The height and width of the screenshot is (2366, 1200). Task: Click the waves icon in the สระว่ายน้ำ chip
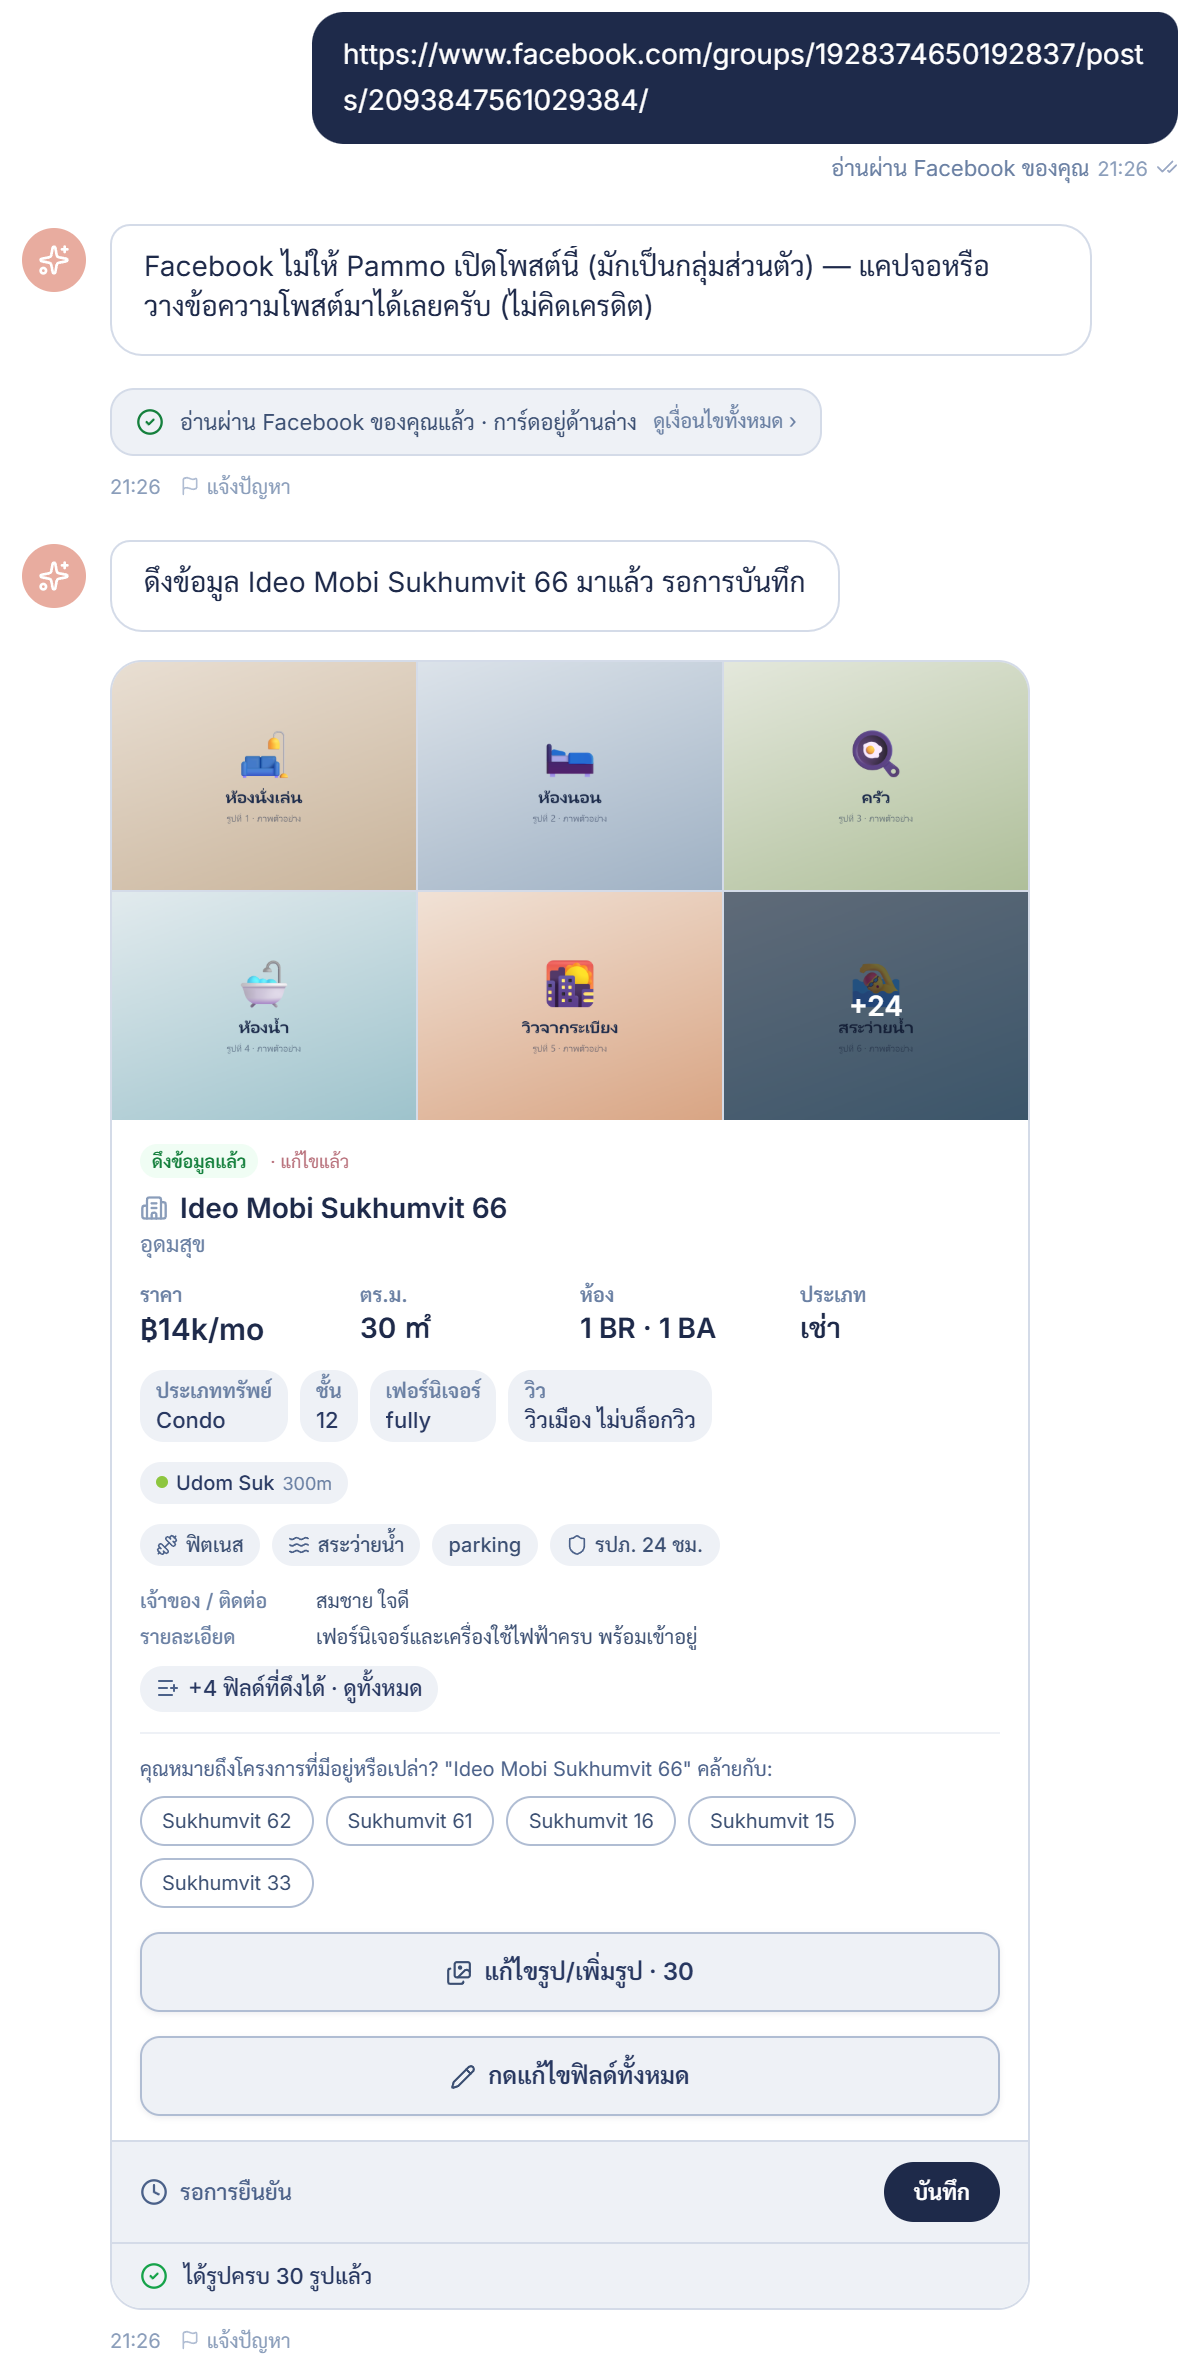pyautogui.click(x=299, y=1545)
